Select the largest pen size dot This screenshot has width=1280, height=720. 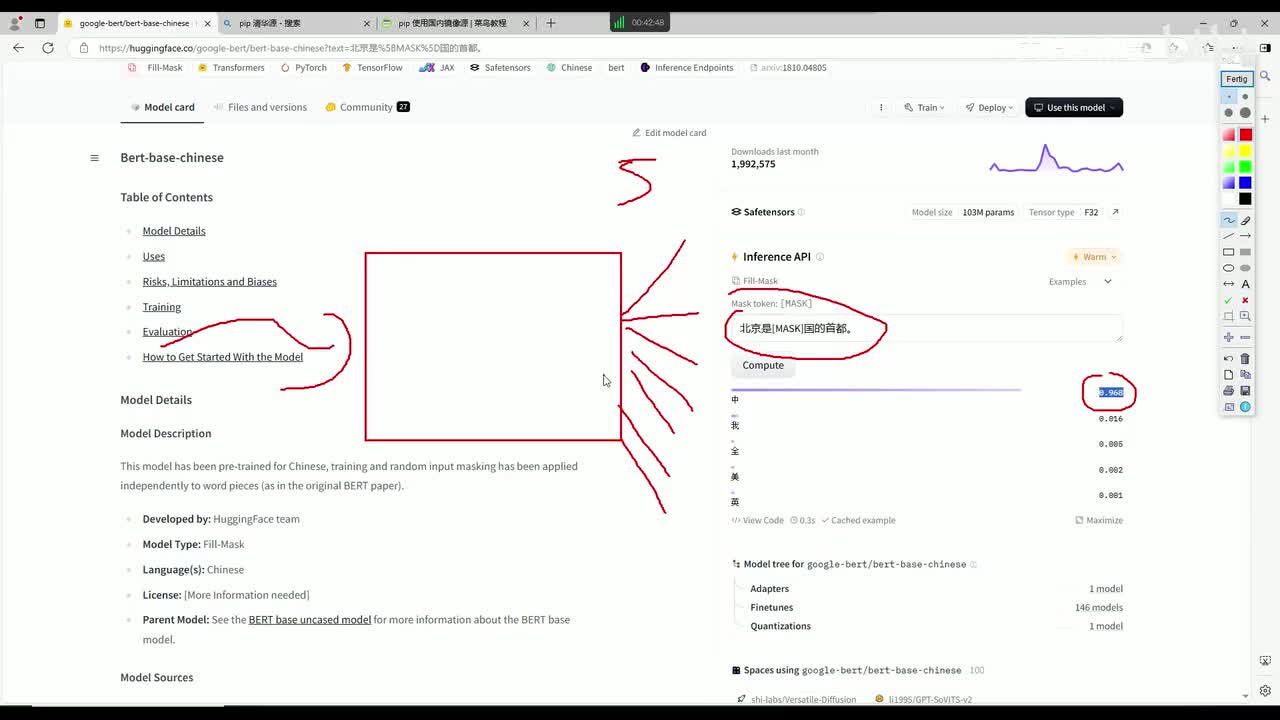[1245, 113]
